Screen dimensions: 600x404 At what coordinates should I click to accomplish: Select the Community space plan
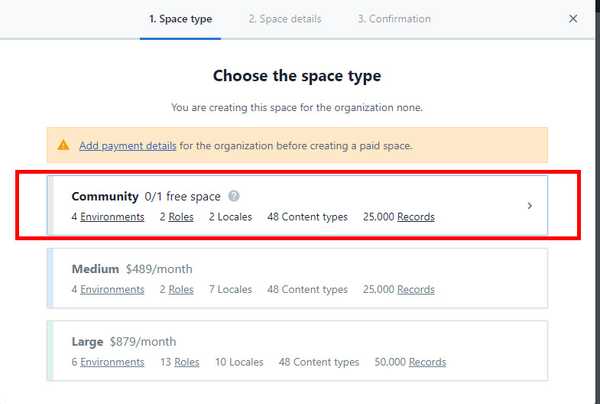coord(298,206)
